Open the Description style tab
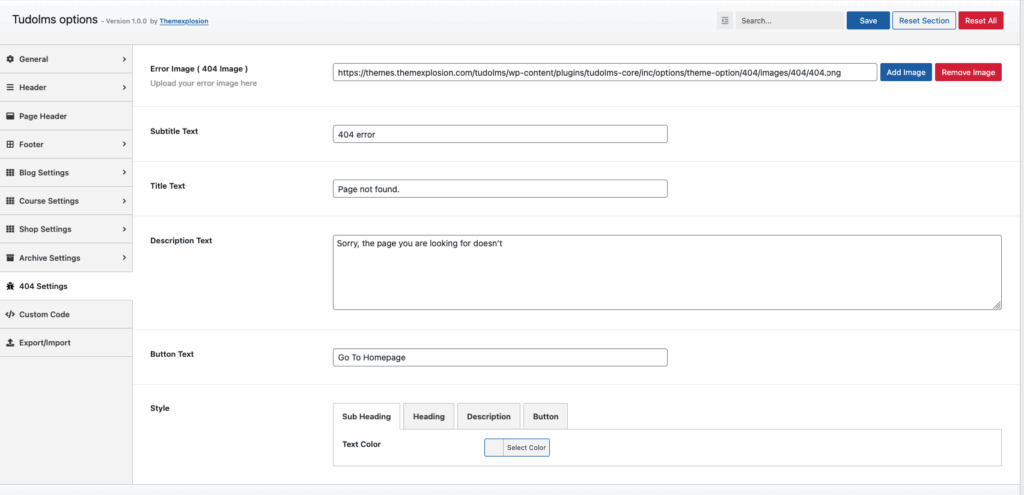The width and height of the screenshot is (1024, 495). [488, 417]
